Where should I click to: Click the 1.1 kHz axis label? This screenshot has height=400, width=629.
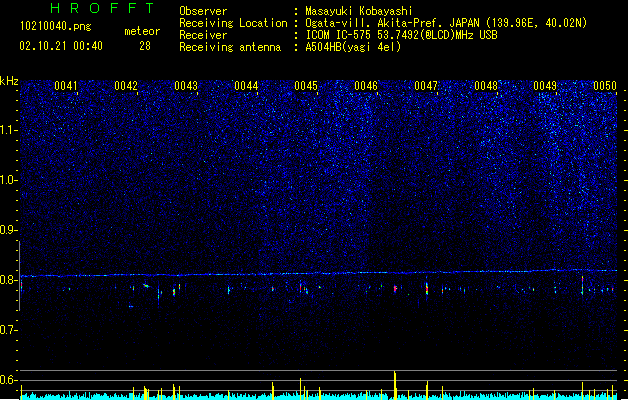click(x=8, y=130)
